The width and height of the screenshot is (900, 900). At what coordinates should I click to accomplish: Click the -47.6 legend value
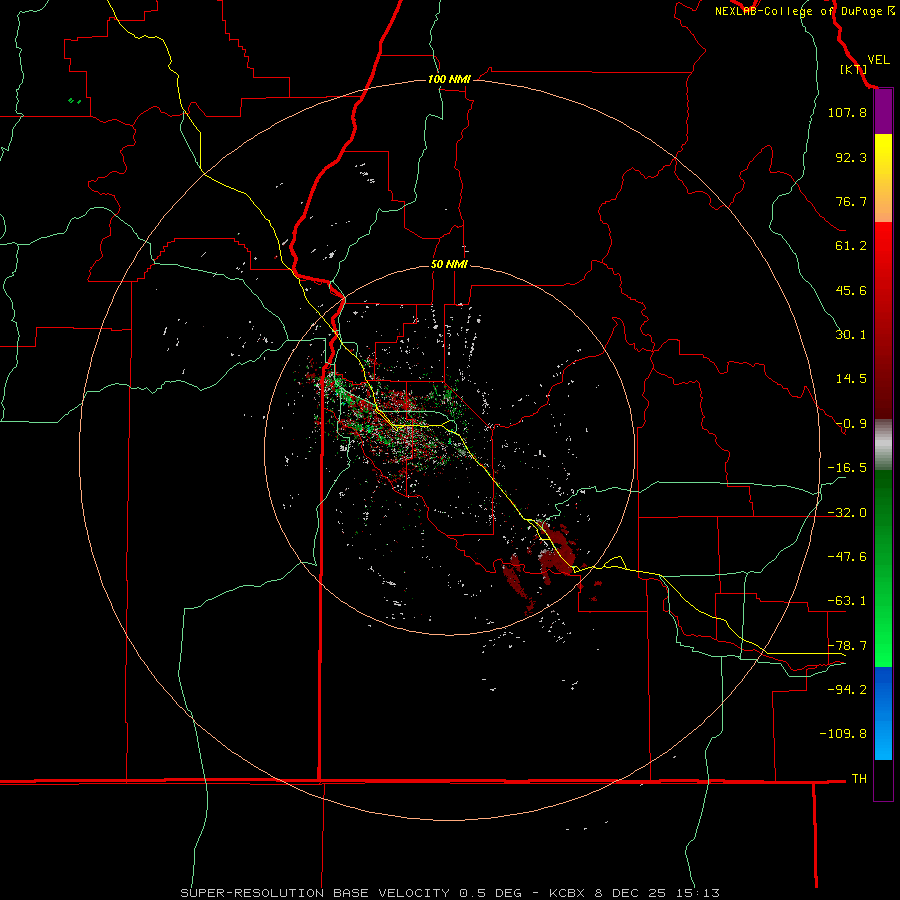pos(847,557)
